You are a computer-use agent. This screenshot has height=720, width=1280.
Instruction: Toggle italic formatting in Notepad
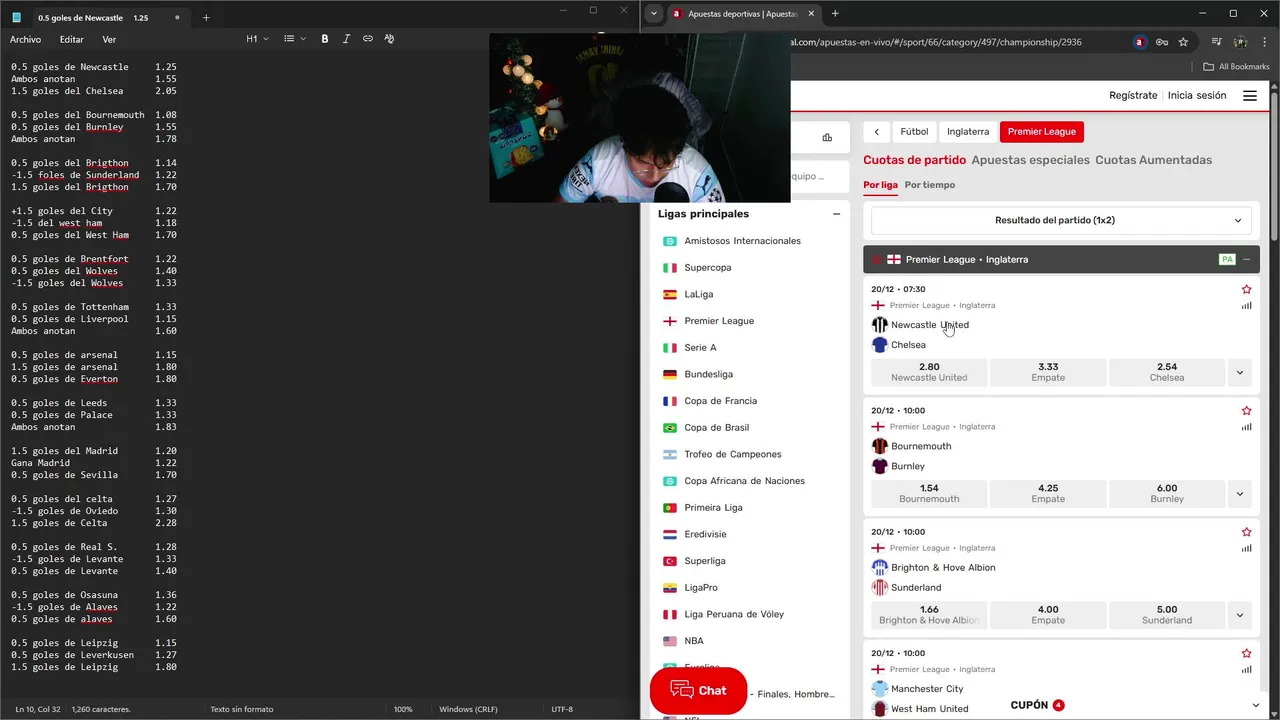(346, 39)
